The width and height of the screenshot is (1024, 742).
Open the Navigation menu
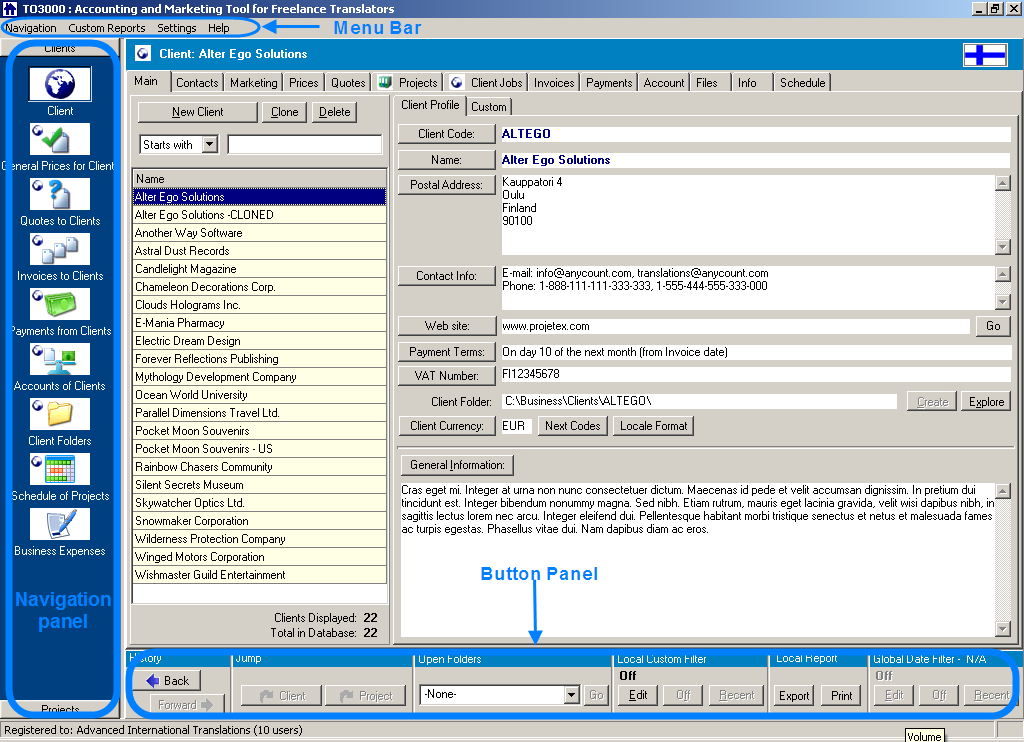click(x=30, y=28)
